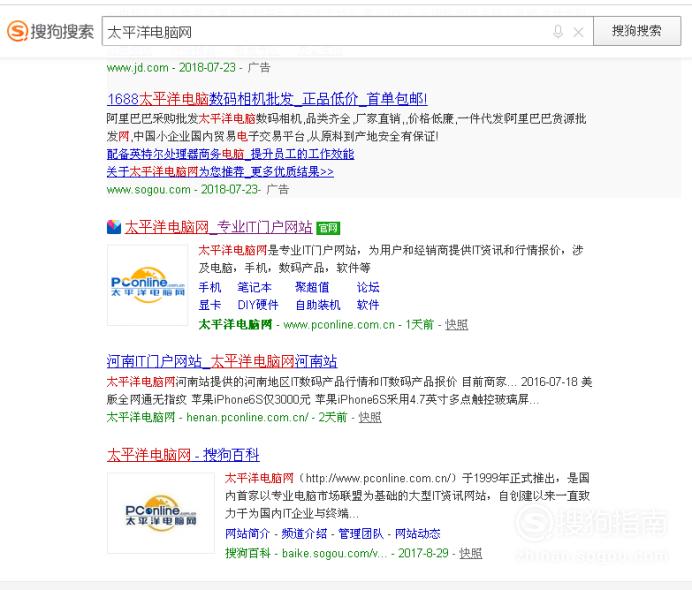Click the microphone voice search icon
This screenshot has width=692, height=590.
tap(558, 32)
